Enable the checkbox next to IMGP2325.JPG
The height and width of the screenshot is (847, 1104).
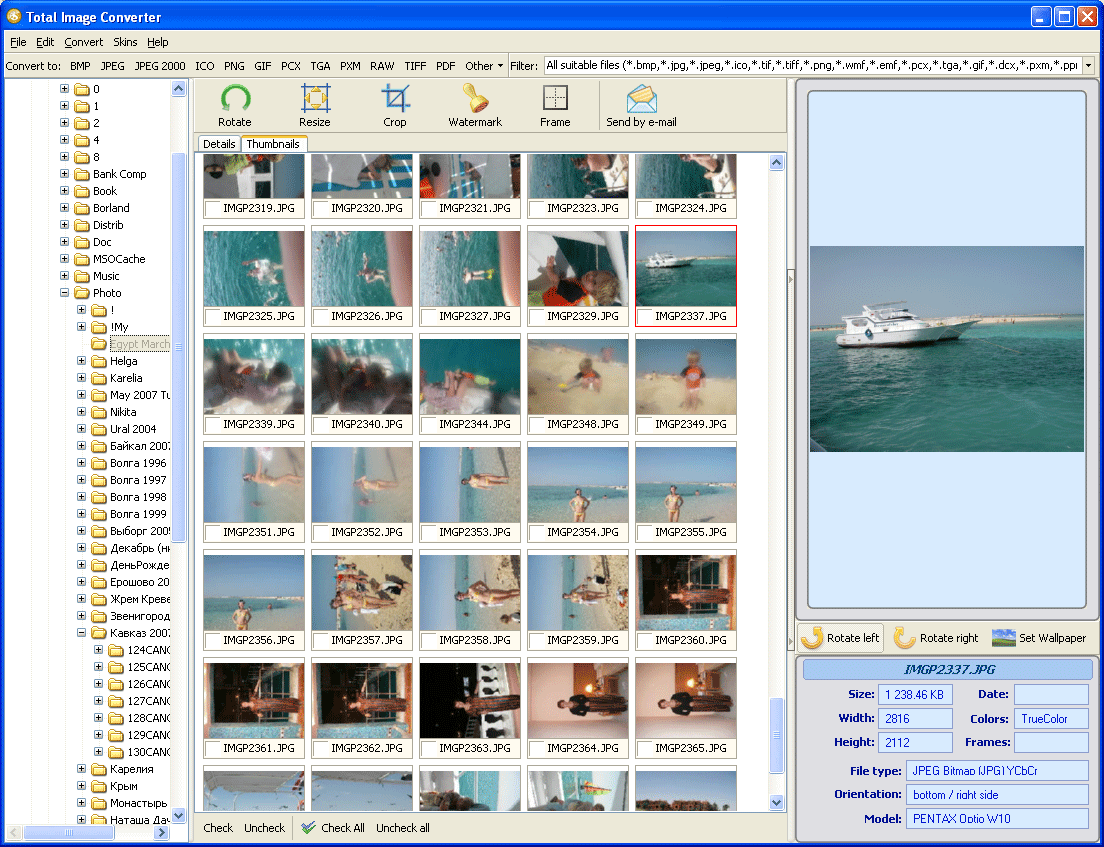tap(213, 317)
